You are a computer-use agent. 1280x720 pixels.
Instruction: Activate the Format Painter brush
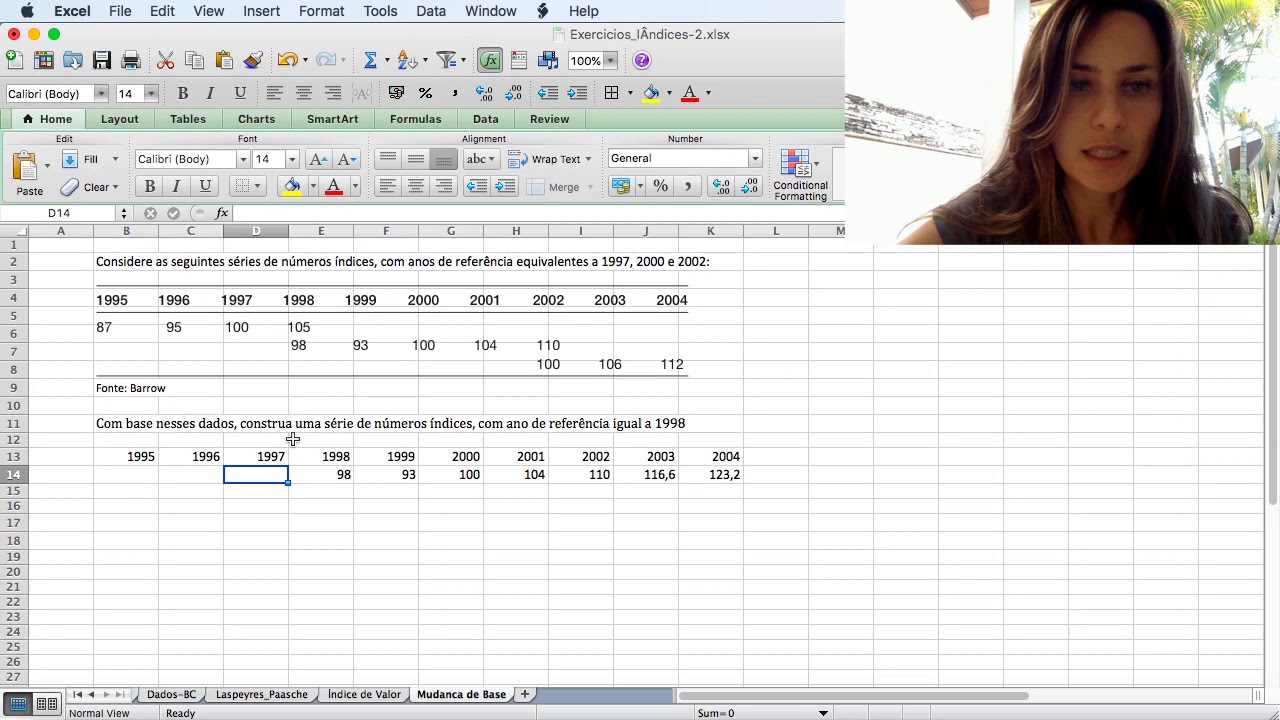tap(253, 61)
